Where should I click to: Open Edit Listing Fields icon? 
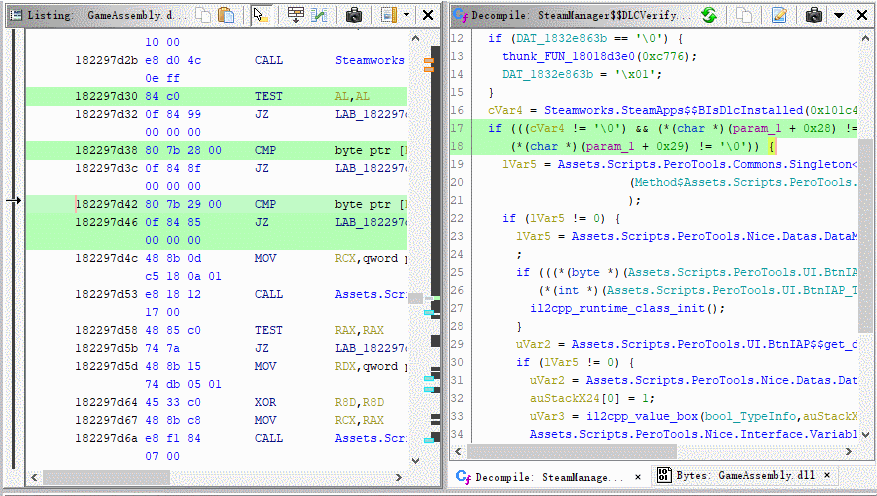[x=296, y=15]
